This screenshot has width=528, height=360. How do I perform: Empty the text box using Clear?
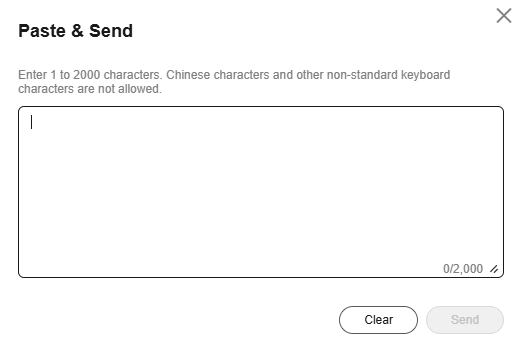click(x=378, y=320)
